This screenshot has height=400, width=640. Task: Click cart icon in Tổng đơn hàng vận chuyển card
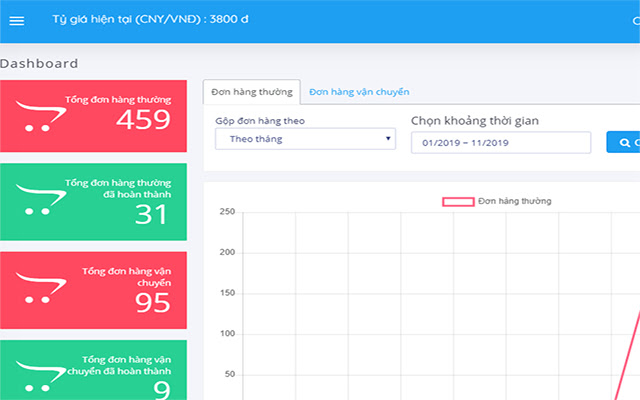(39, 288)
